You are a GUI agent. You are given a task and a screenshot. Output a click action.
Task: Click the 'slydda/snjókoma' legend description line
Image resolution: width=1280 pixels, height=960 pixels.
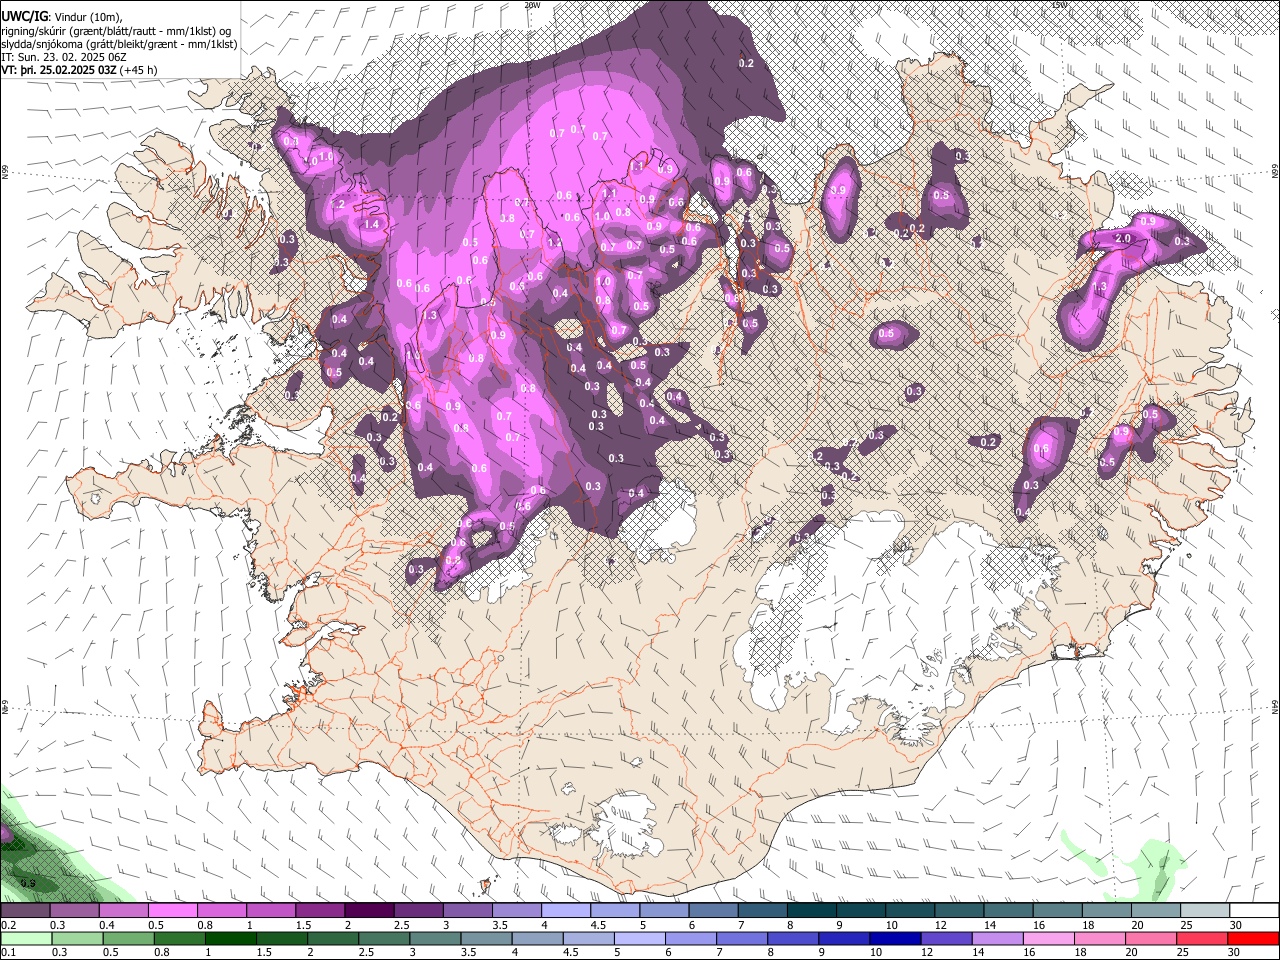119,45
